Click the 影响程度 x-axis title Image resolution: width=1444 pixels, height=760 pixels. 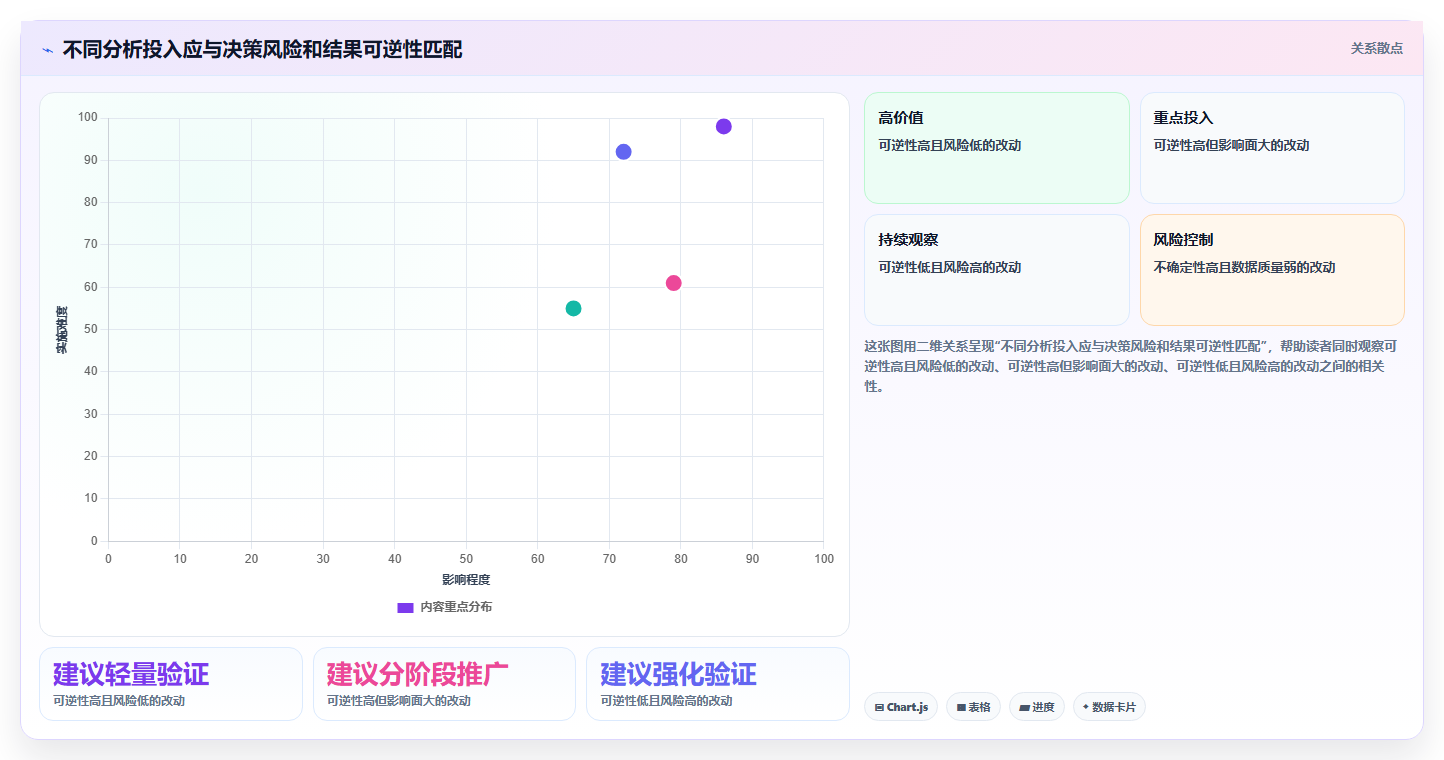(466, 580)
